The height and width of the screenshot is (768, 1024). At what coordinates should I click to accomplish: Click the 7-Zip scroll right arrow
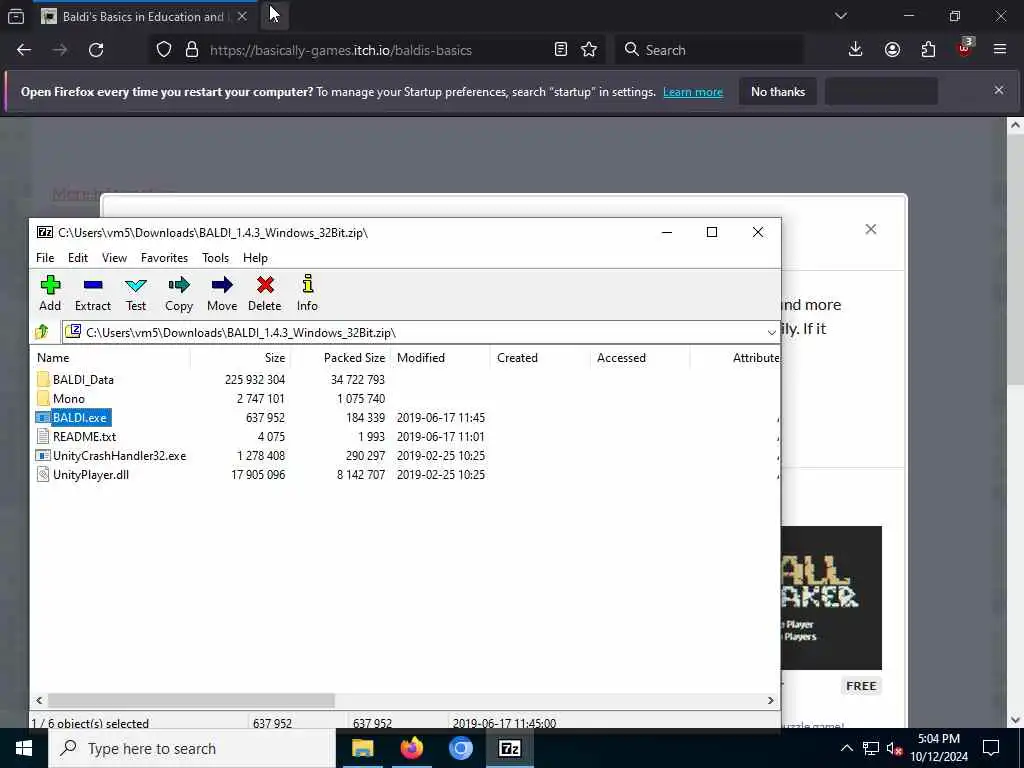(x=771, y=700)
